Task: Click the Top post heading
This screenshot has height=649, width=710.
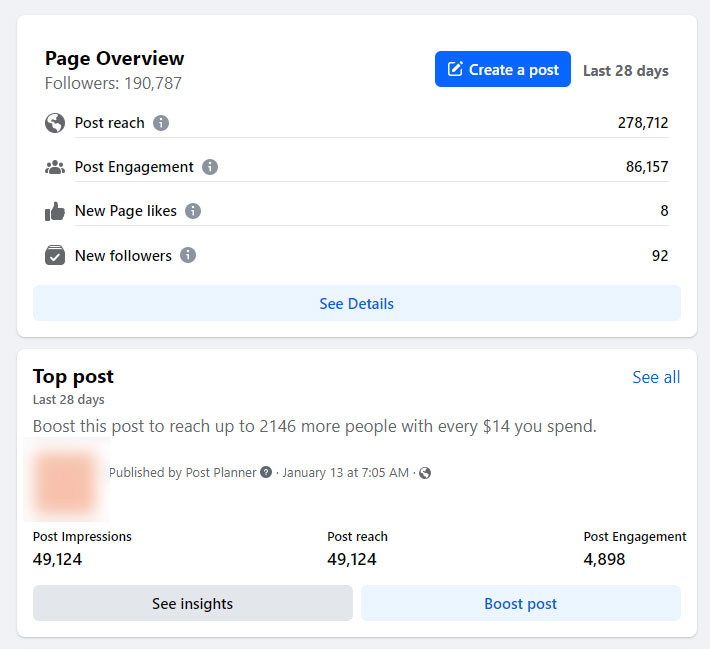Action: [x=73, y=377]
